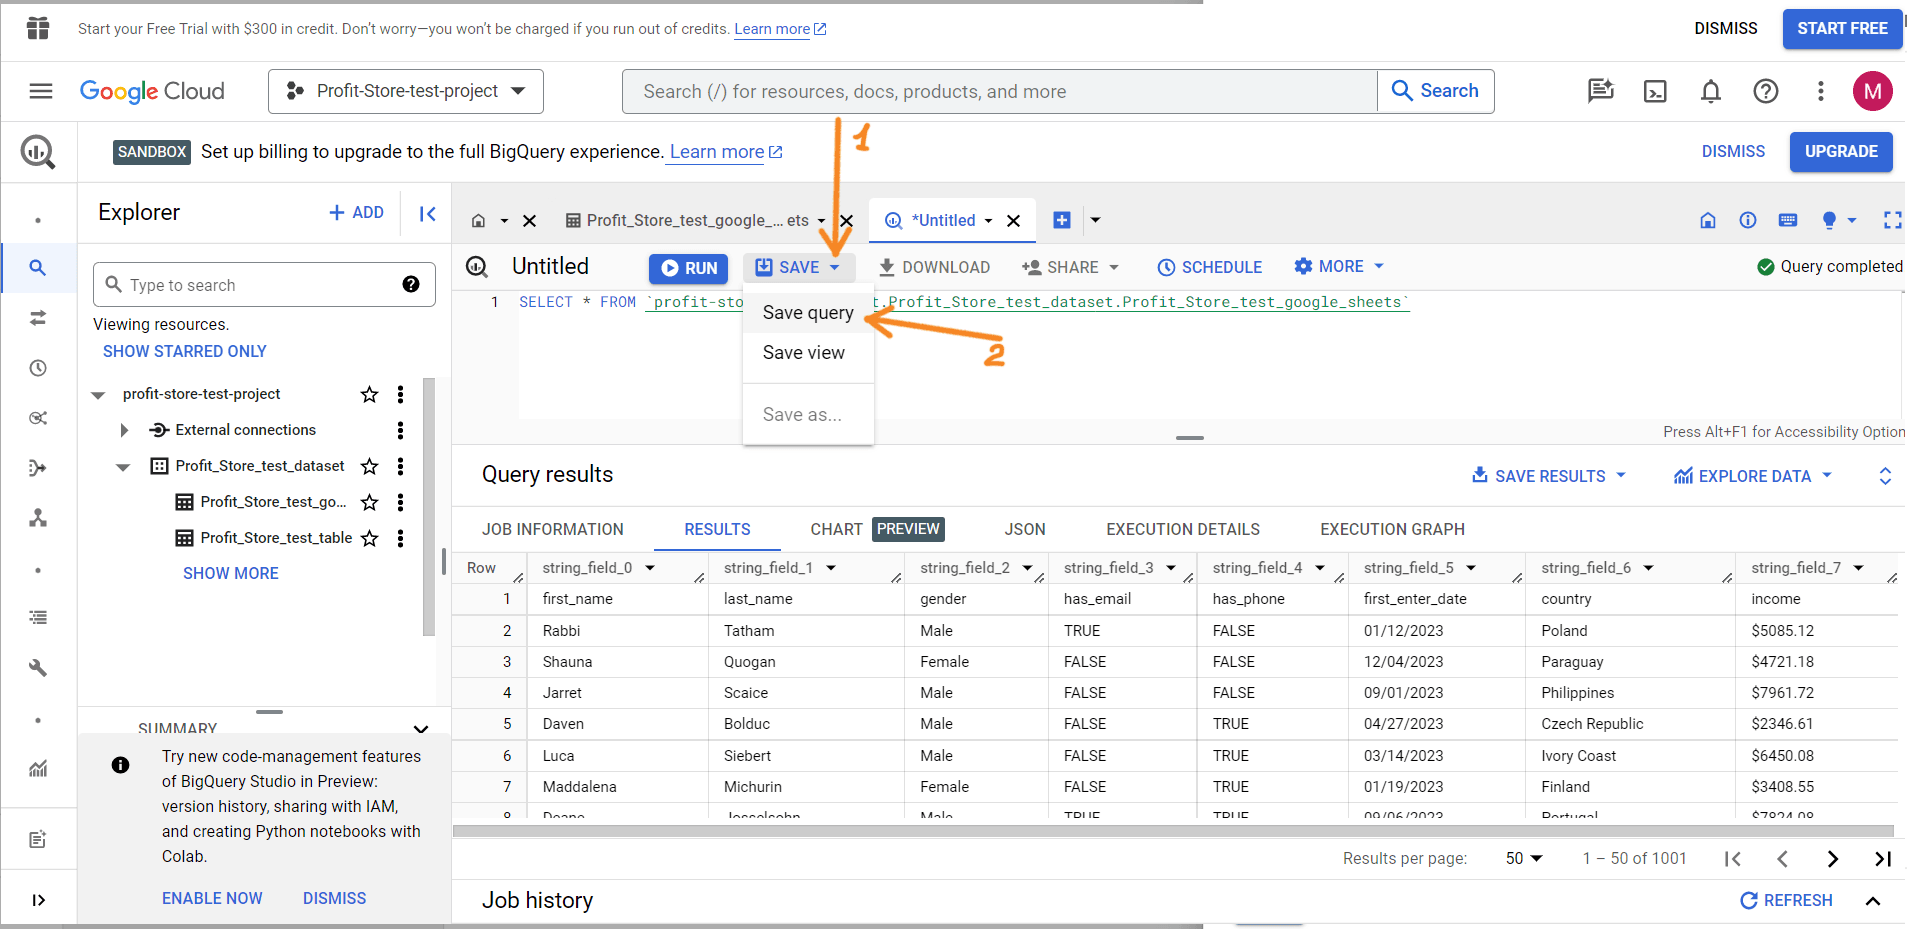
Task: Click the search help question icon
Action: coord(411,284)
